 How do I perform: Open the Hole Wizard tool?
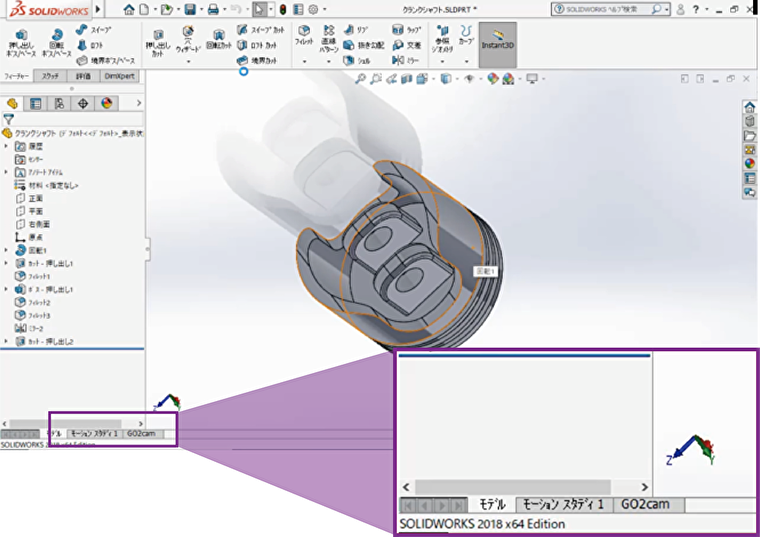188,40
